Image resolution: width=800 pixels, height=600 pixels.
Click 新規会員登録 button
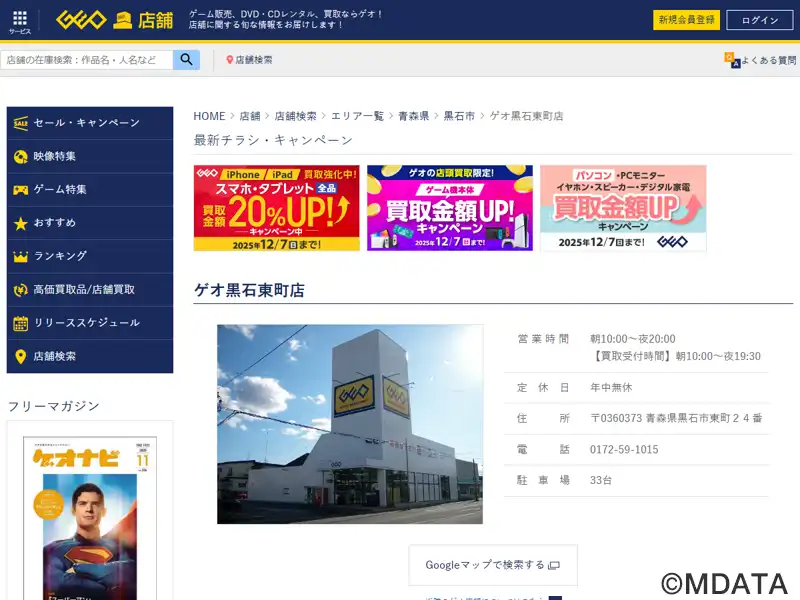click(x=686, y=20)
